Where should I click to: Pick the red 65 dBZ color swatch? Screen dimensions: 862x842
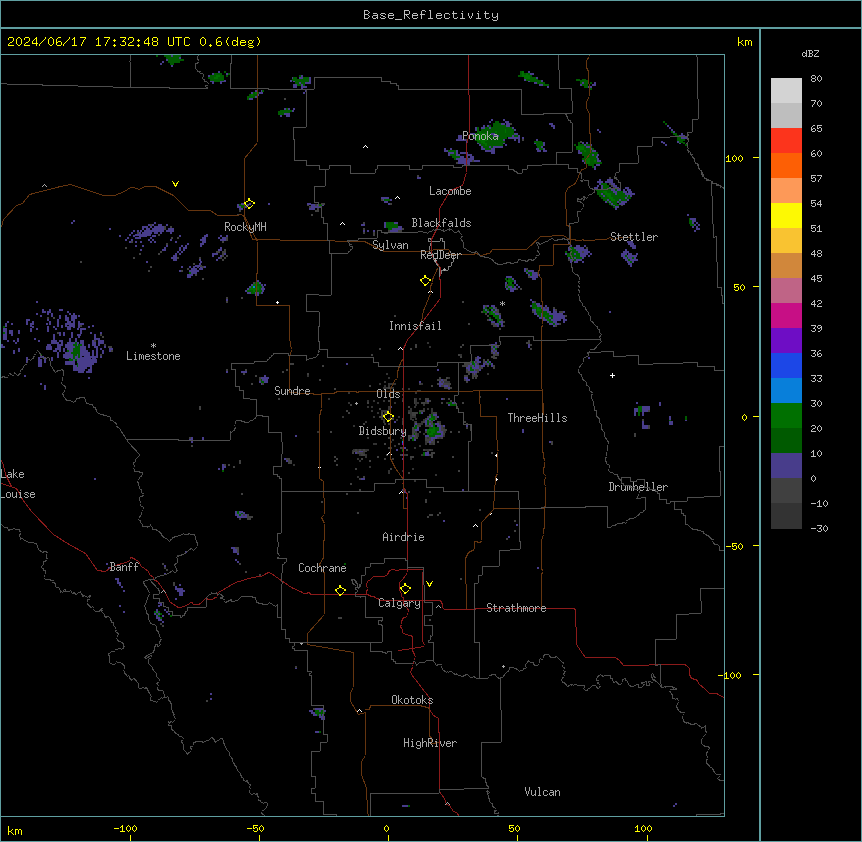click(x=786, y=140)
